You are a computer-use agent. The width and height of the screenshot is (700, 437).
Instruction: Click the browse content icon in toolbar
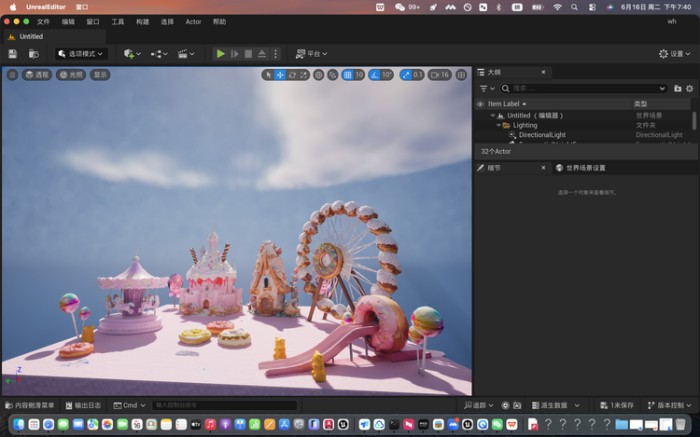tap(33, 54)
